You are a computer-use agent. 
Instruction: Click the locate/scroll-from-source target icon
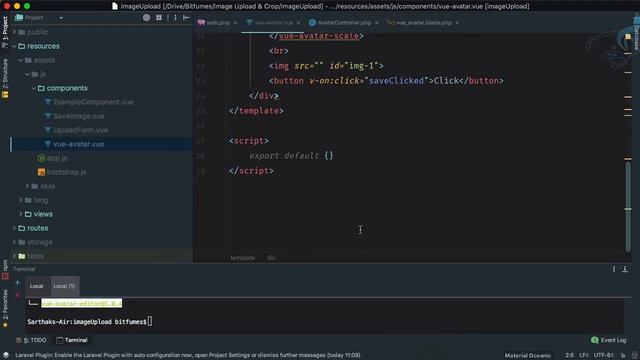147,18
